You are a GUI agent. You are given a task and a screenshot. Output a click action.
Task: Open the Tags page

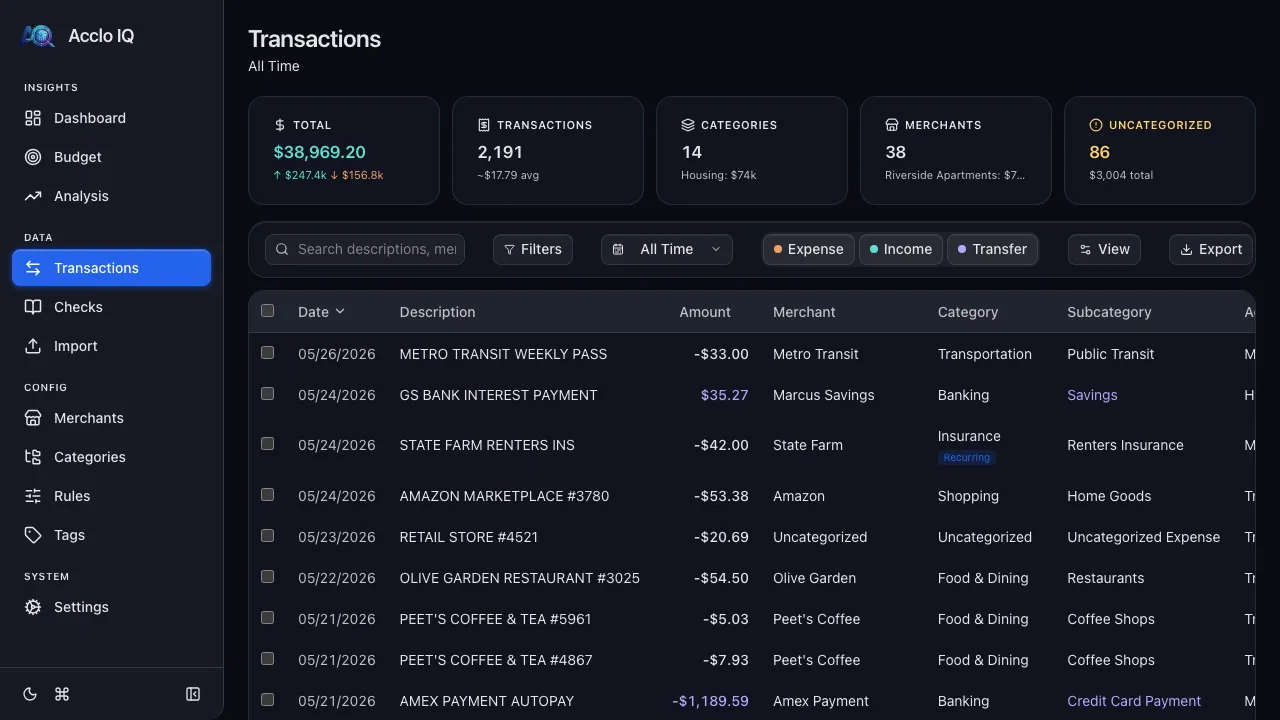point(112,535)
